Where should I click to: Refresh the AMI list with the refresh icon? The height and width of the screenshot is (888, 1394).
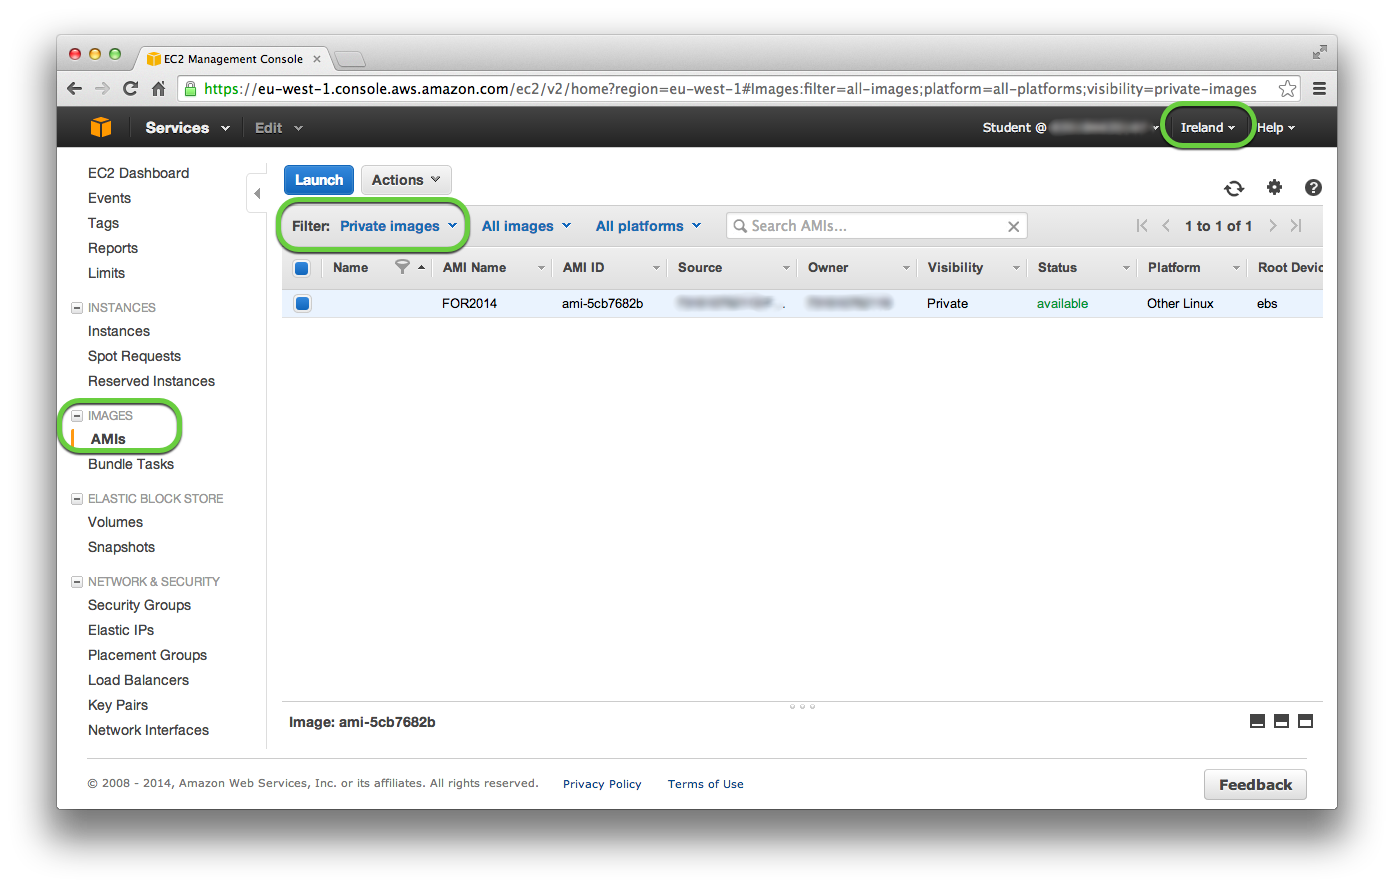(1234, 188)
